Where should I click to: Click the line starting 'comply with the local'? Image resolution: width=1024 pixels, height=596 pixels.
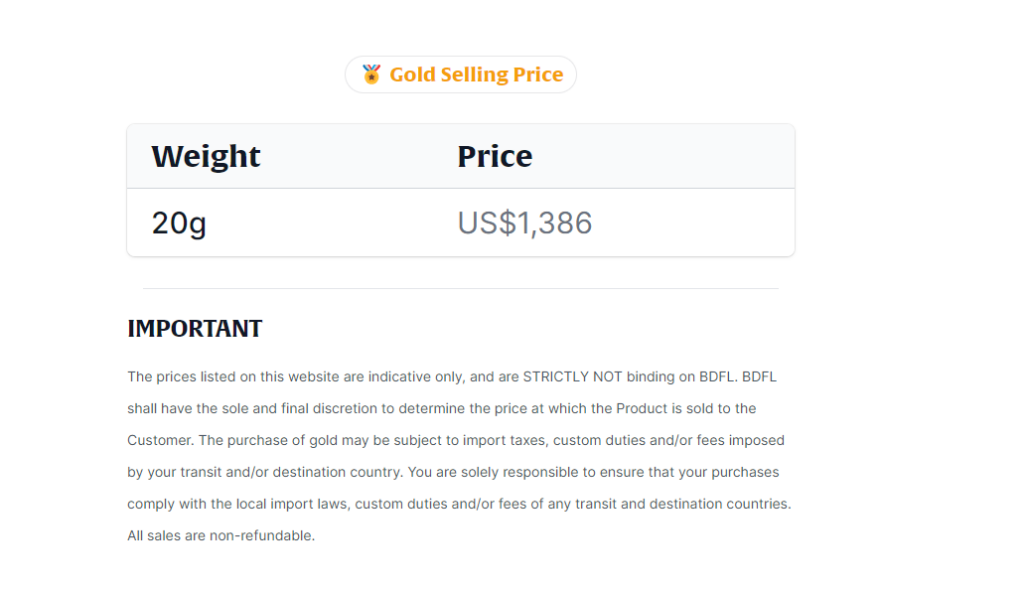click(x=459, y=504)
